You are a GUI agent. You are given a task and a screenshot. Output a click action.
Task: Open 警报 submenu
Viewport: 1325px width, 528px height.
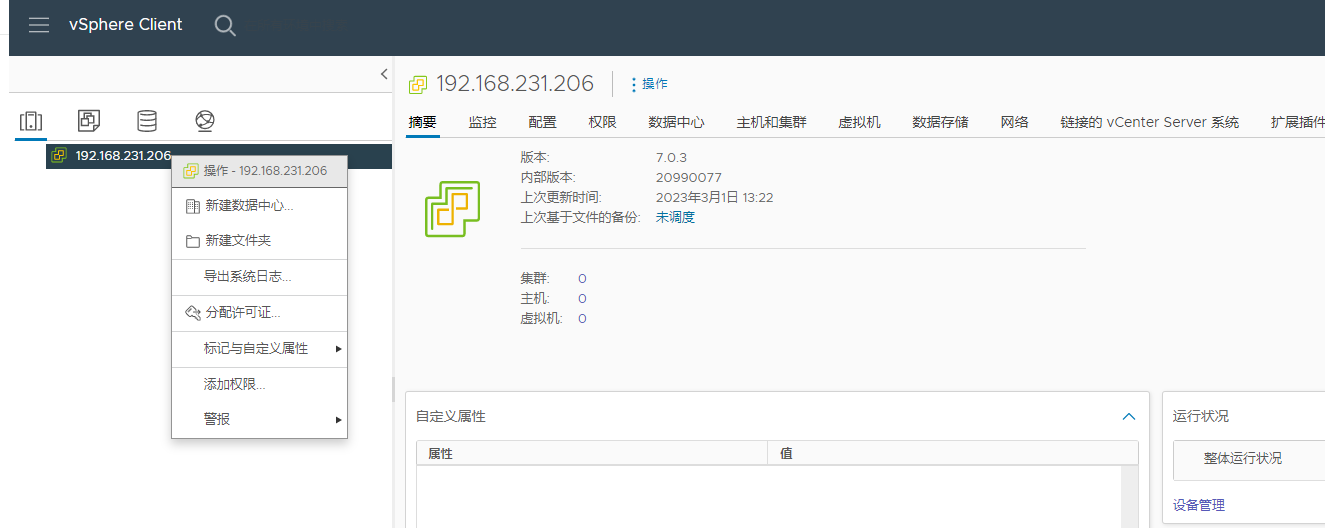point(259,419)
